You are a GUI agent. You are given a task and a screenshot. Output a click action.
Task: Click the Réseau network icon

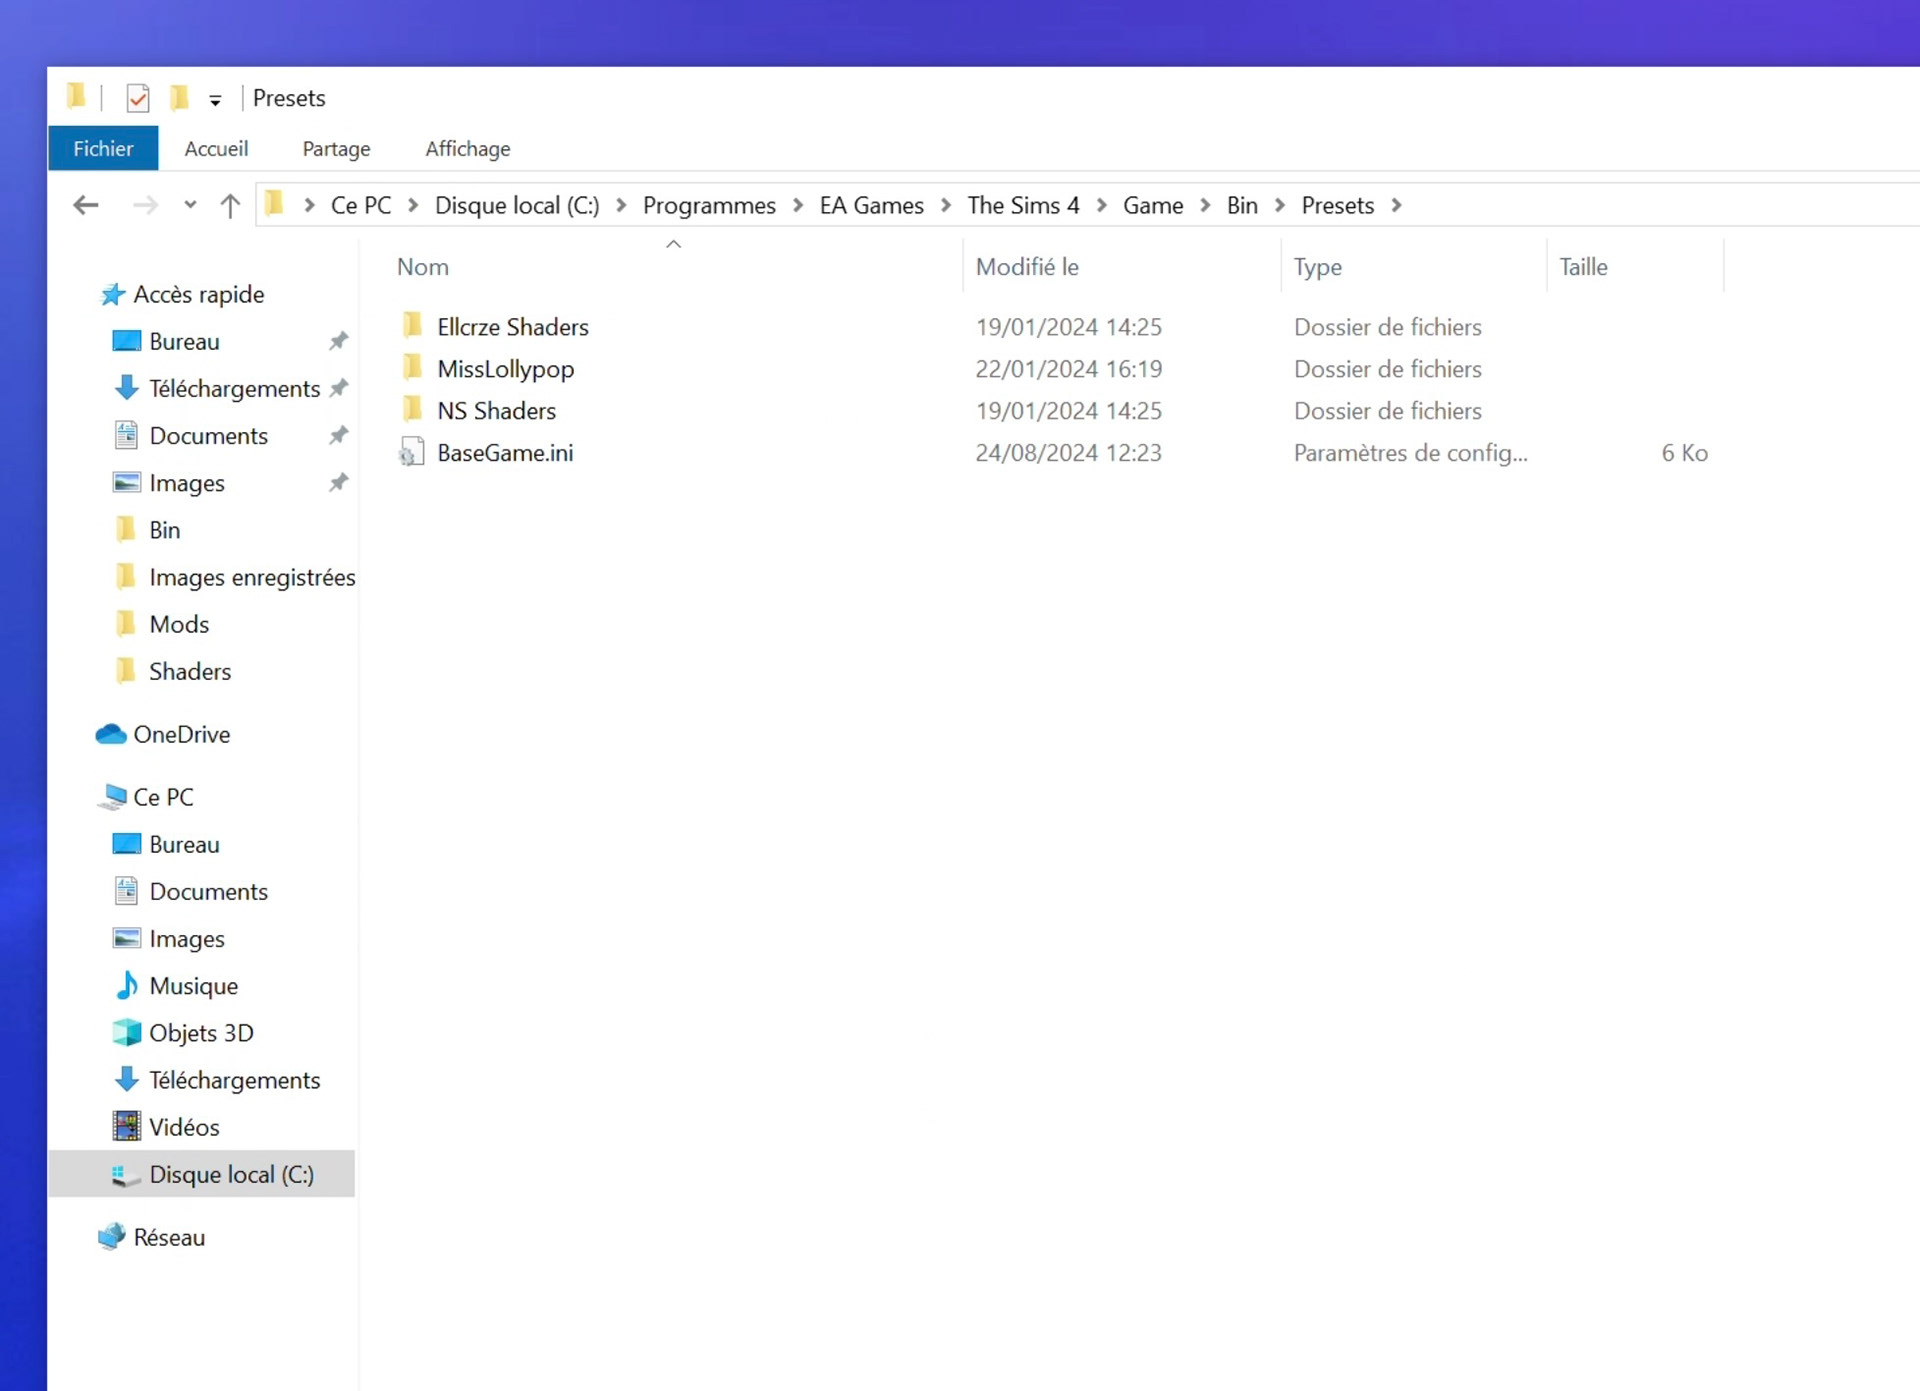tap(111, 1237)
